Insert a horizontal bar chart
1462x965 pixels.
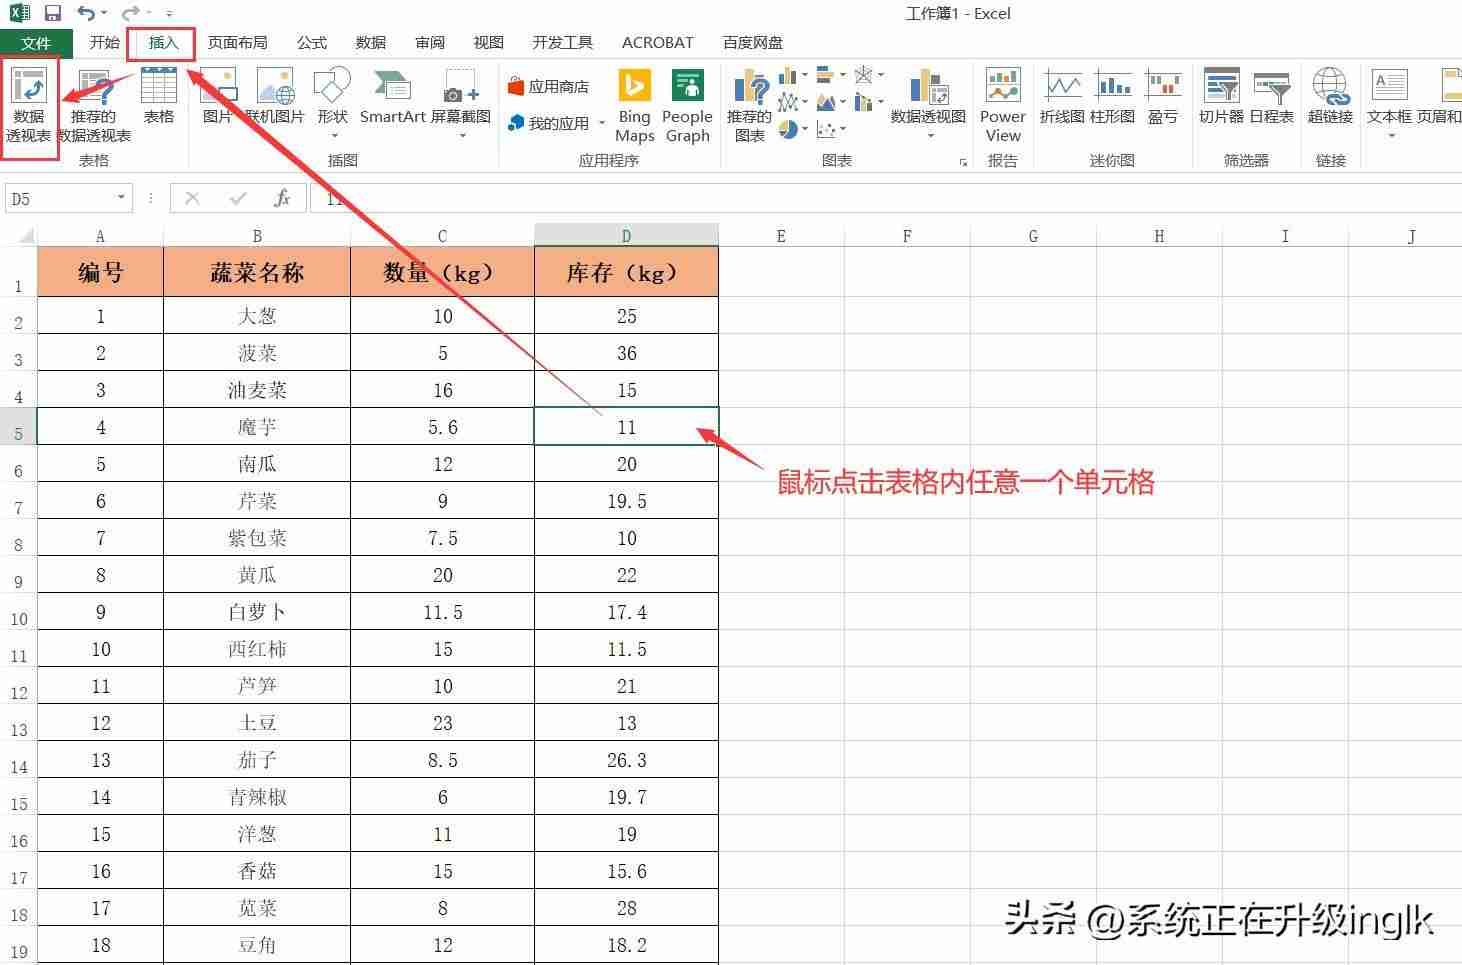[x=825, y=76]
